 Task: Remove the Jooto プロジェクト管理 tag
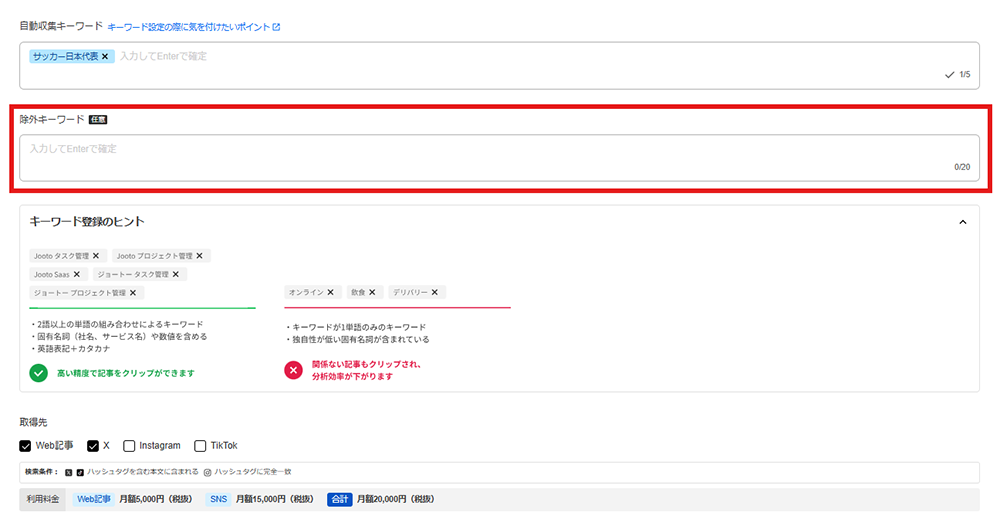click(x=200, y=256)
